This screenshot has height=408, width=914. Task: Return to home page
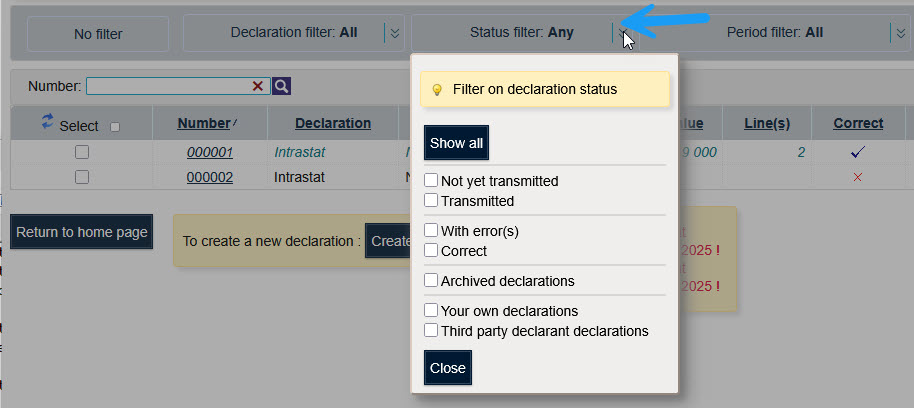pos(82,233)
